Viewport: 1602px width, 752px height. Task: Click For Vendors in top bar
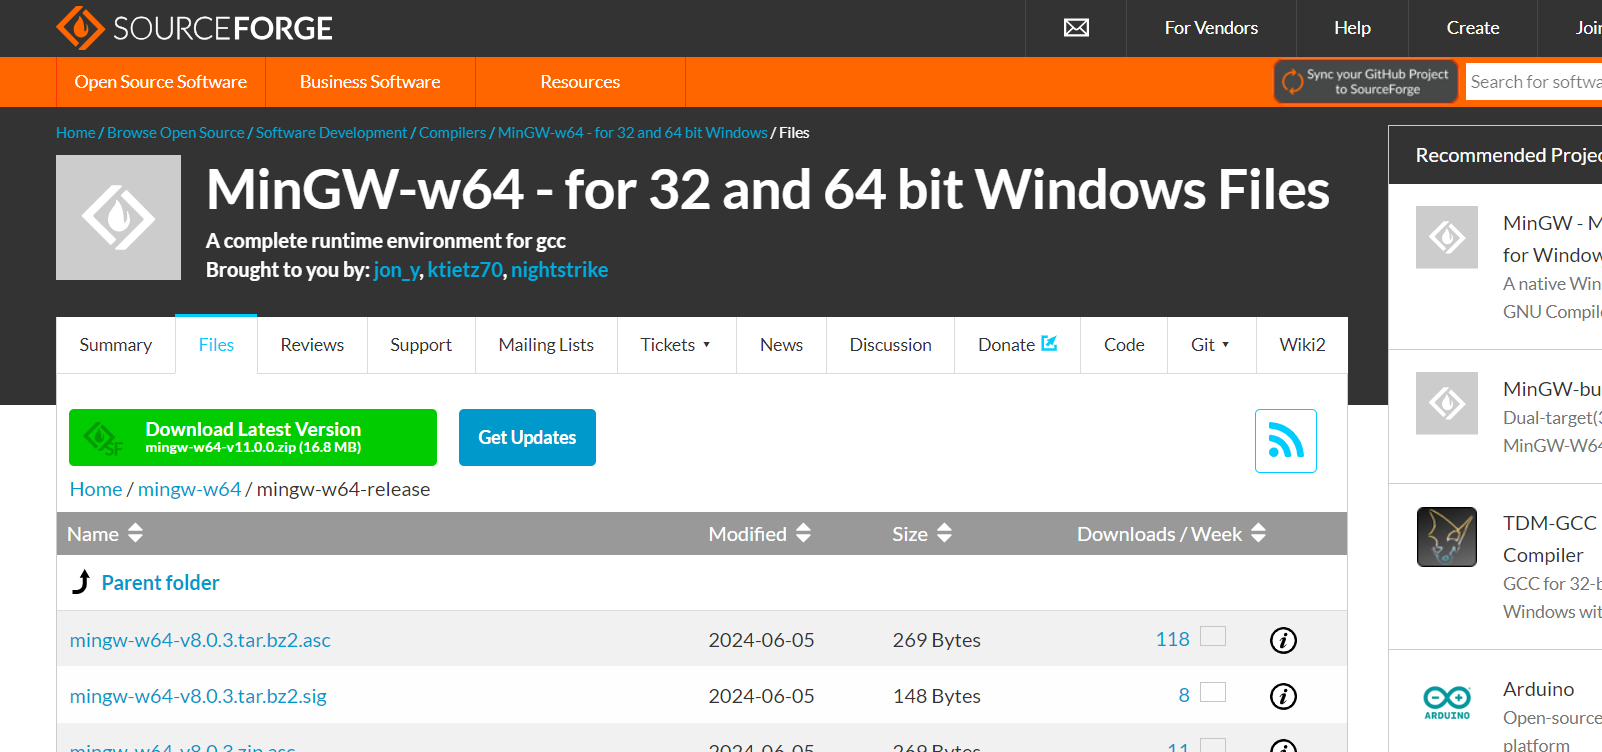click(x=1211, y=28)
